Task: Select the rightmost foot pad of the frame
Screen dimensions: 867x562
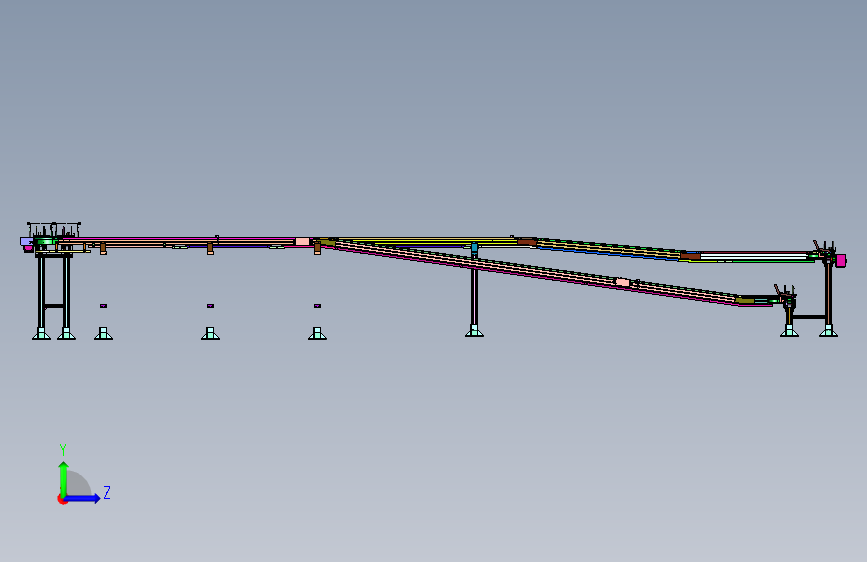Action: point(828,331)
